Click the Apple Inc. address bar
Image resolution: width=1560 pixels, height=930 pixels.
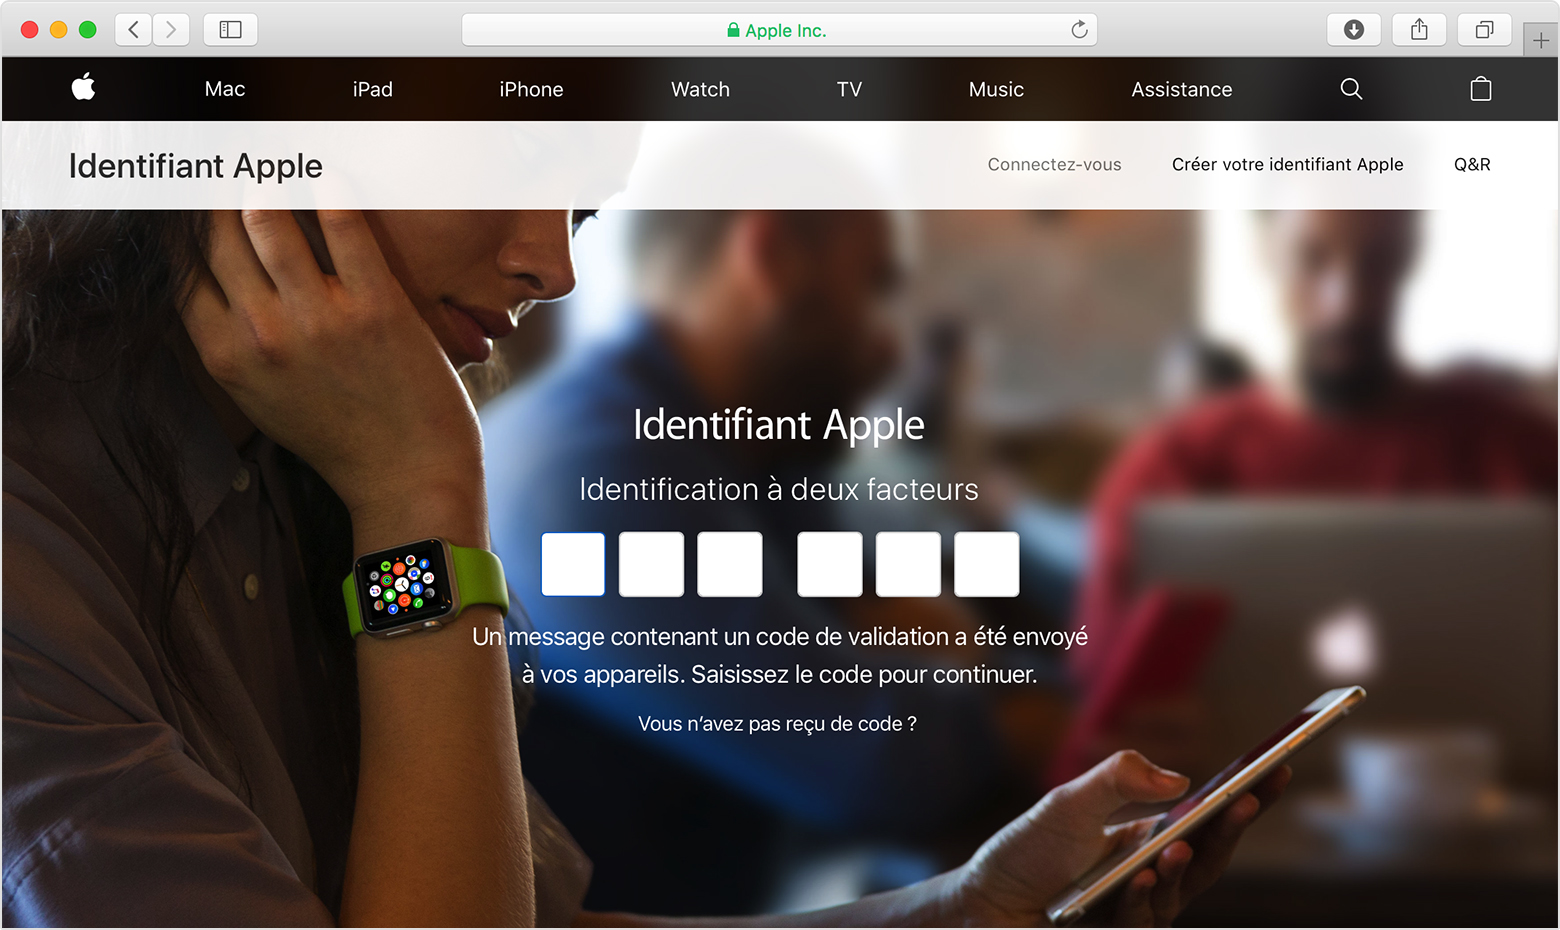tap(778, 30)
